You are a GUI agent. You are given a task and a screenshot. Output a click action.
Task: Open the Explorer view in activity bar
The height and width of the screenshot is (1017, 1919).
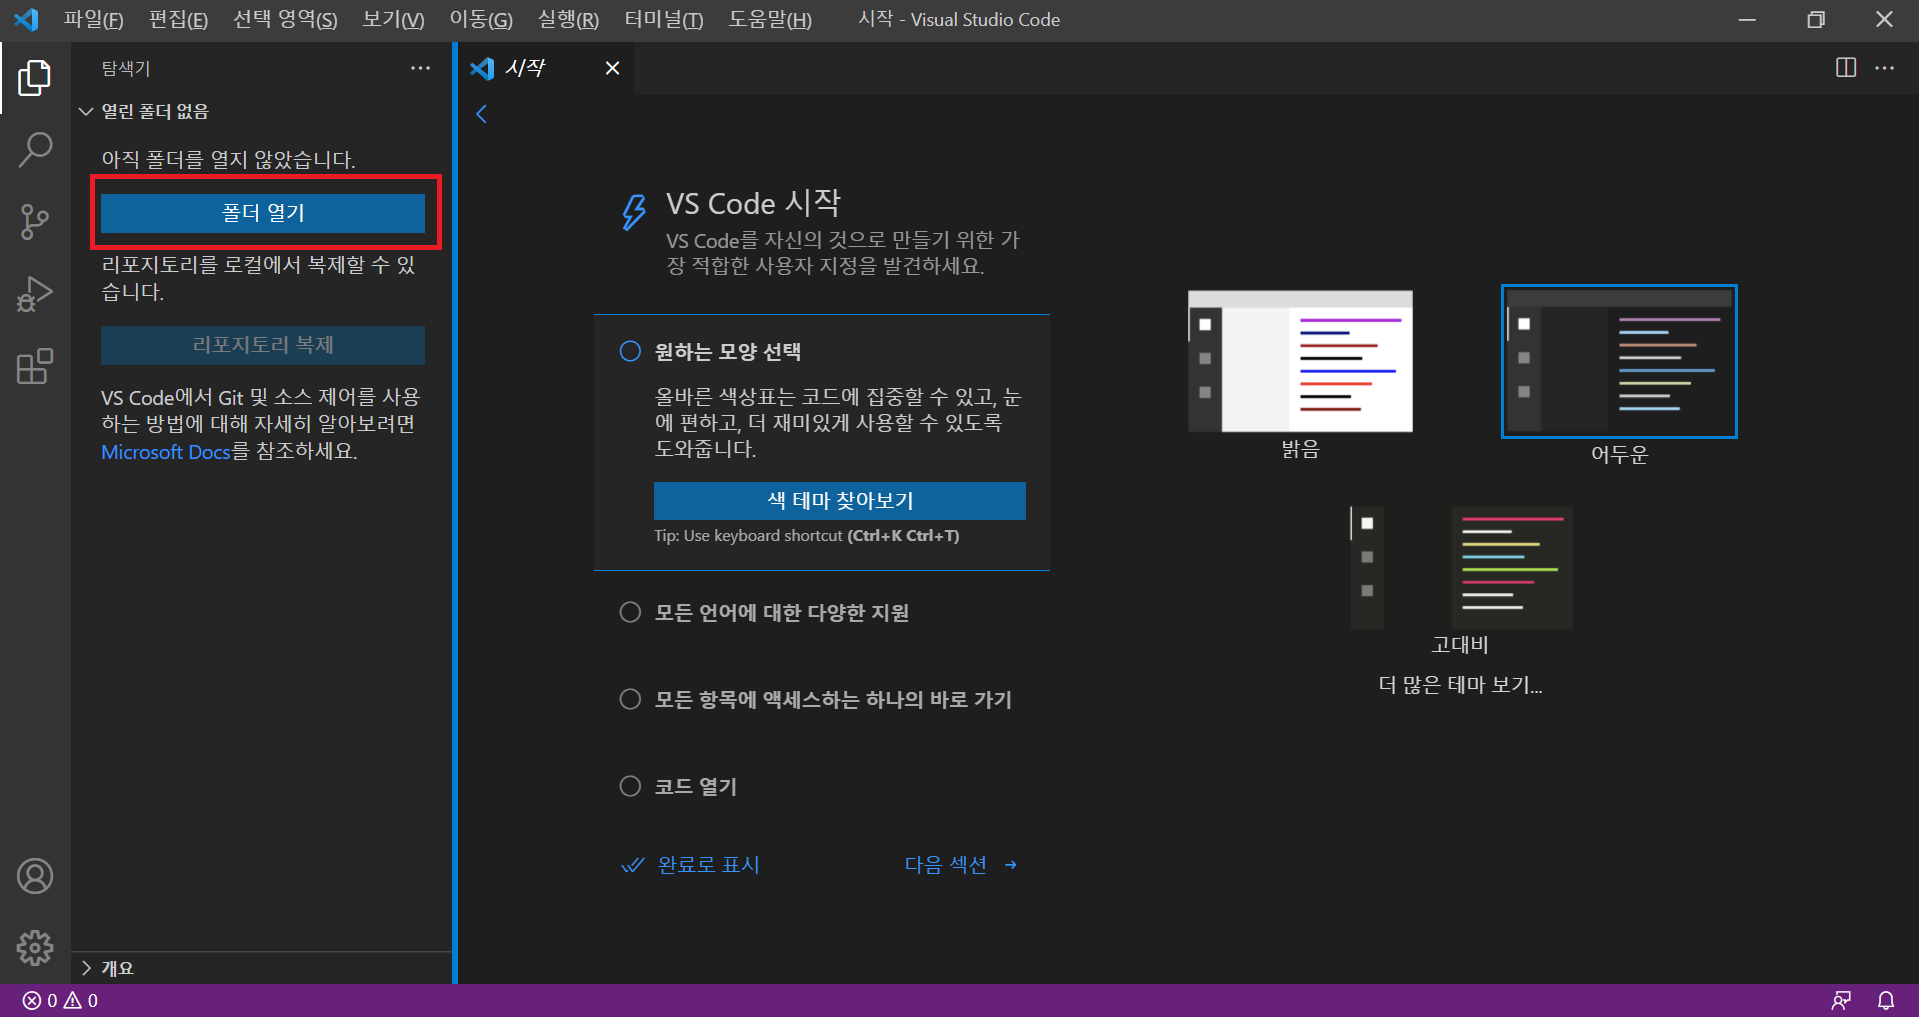pyautogui.click(x=35, y=78)
